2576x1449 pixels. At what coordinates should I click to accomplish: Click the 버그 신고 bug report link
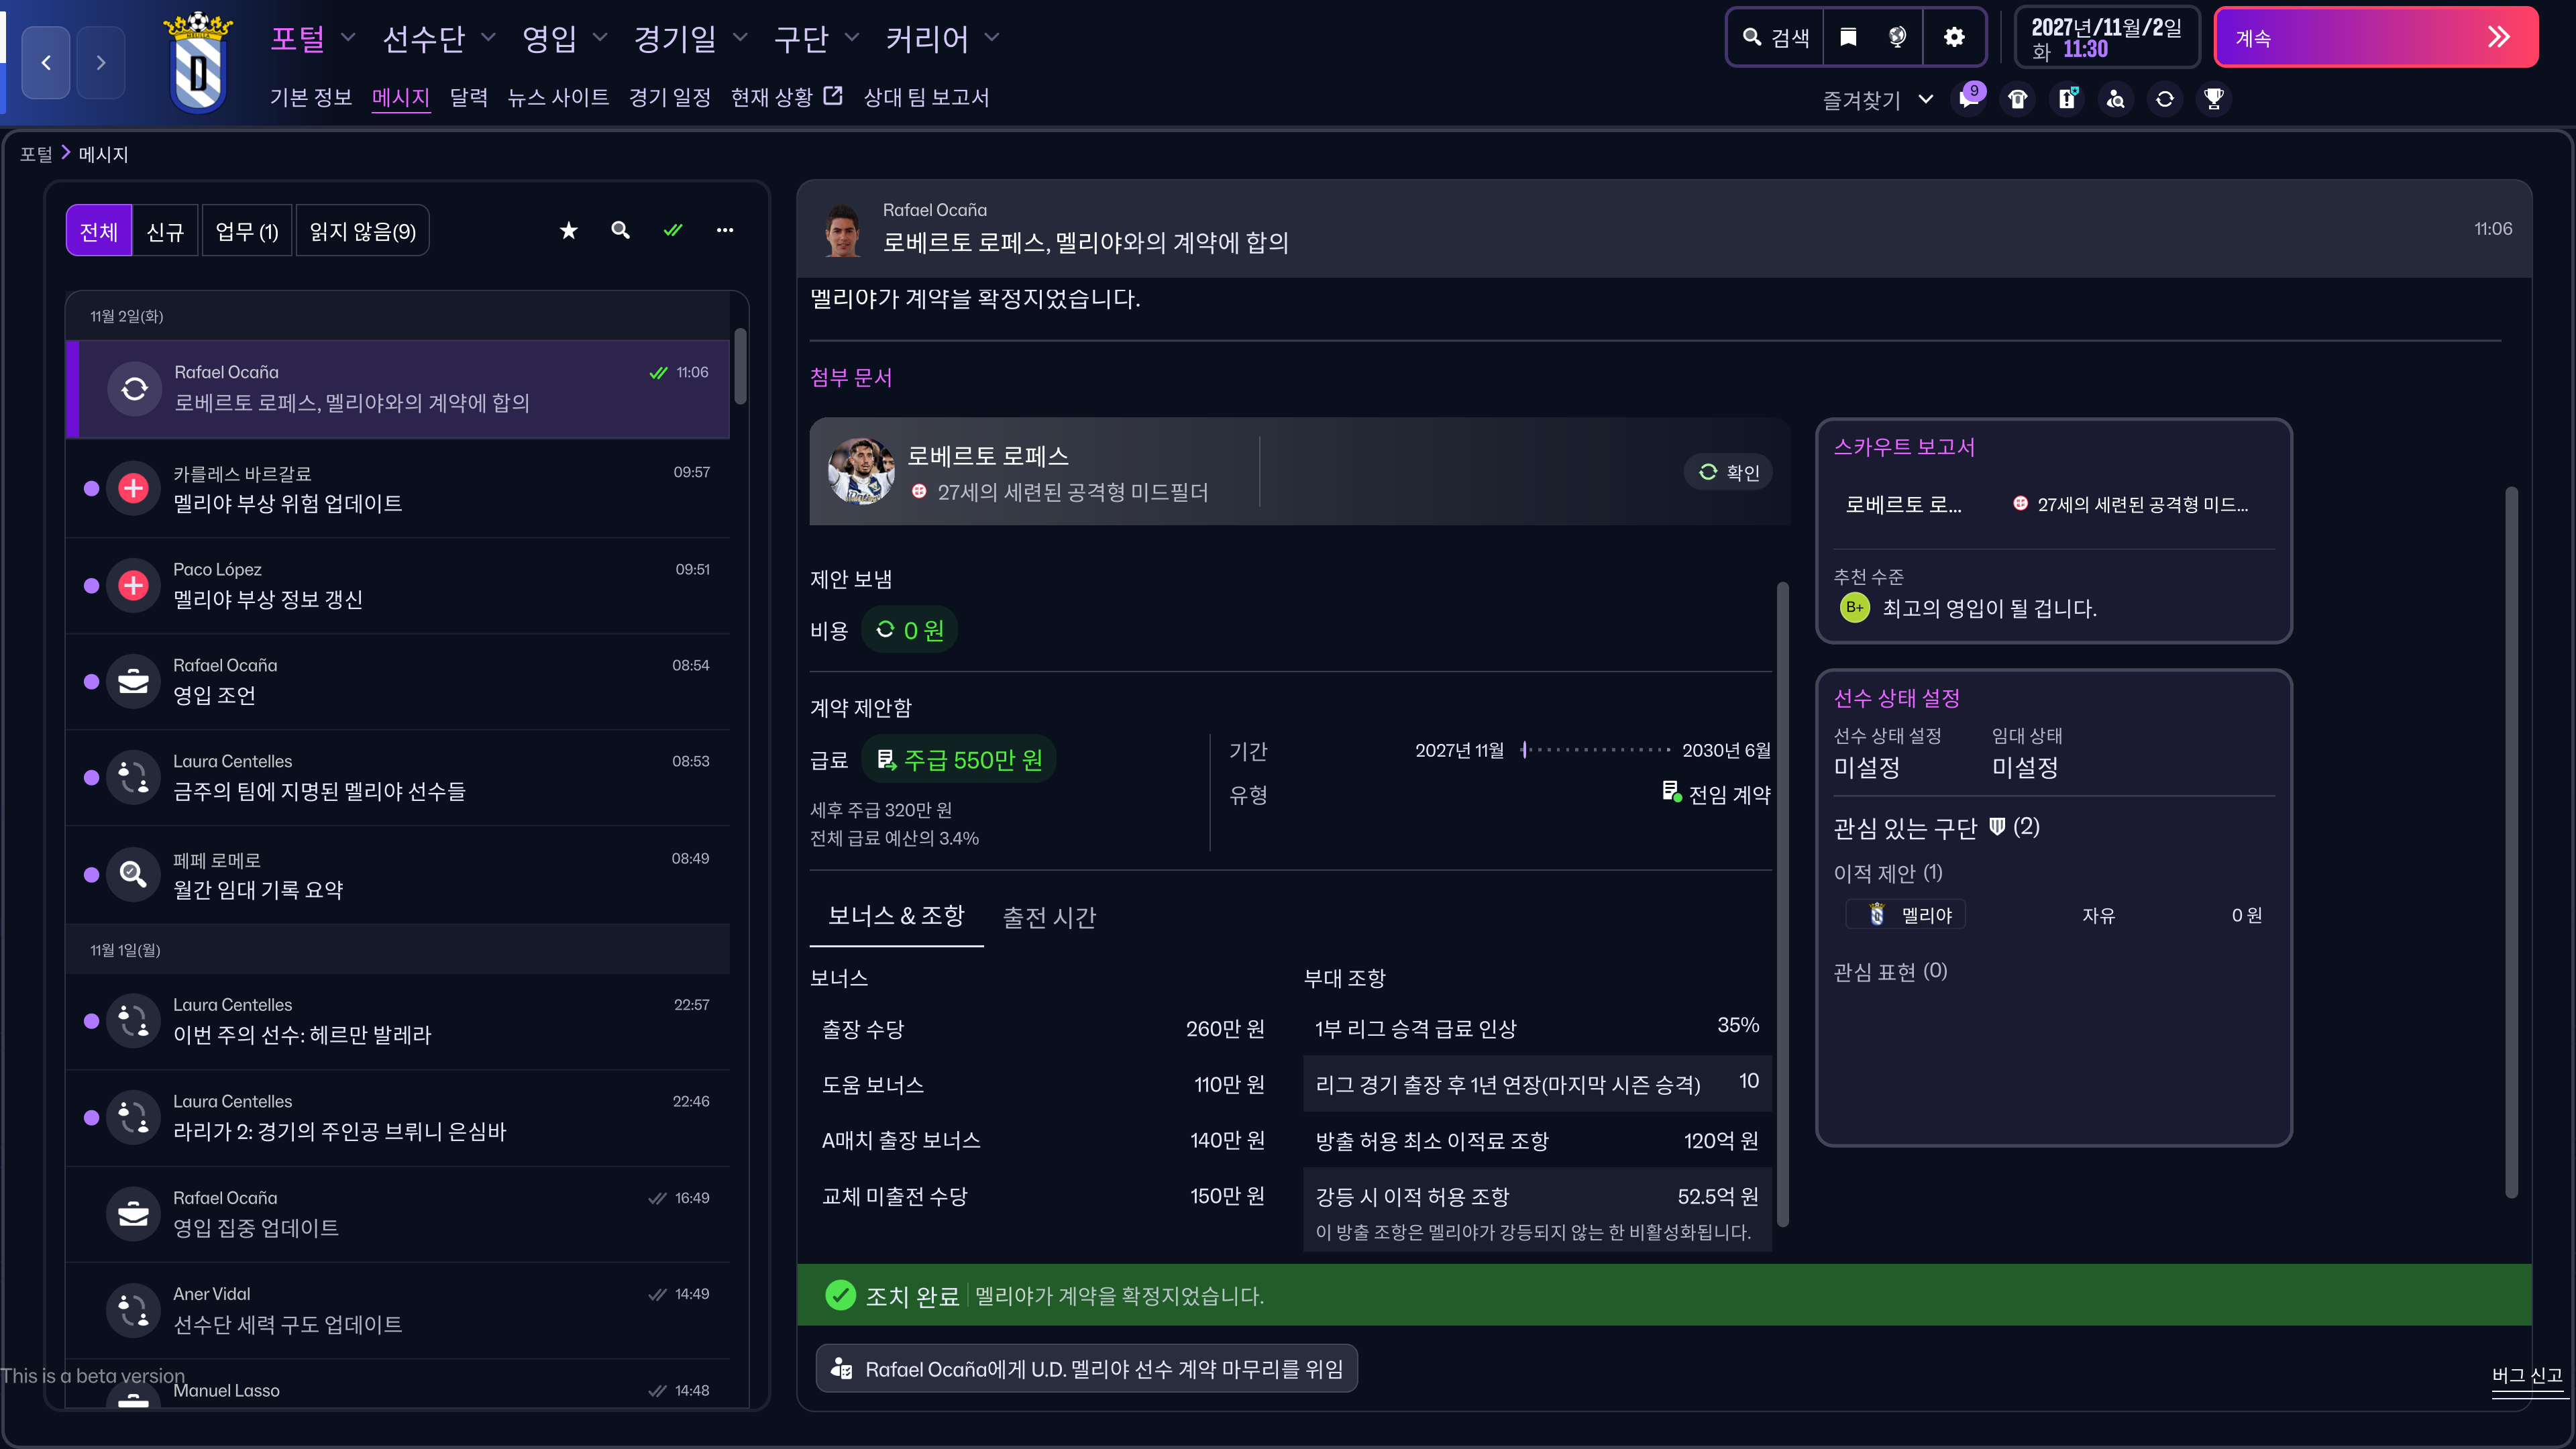point(2526,1375)
